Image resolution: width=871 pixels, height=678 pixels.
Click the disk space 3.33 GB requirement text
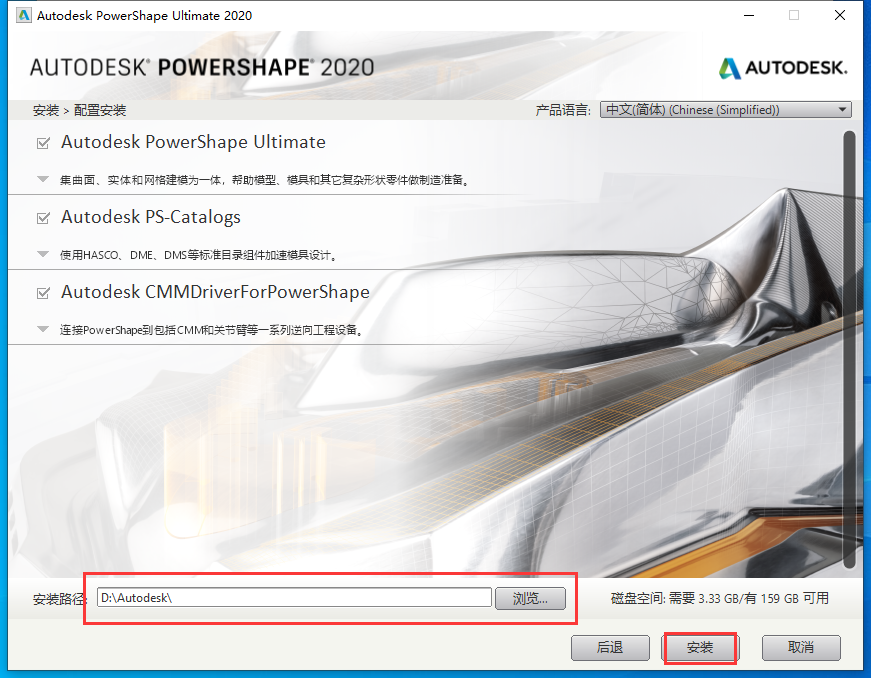coord(720,599)
